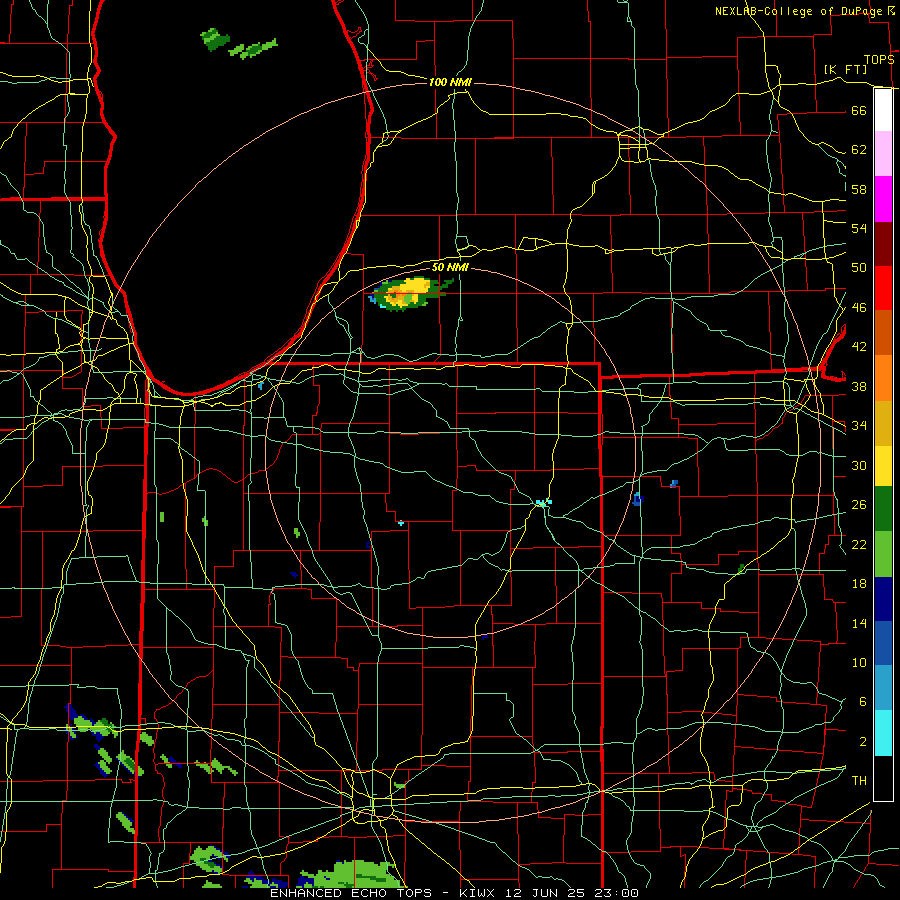Select the dark green legend swatch
The height and width of the screenshot is (900, 900).
(x=883, y=509)
